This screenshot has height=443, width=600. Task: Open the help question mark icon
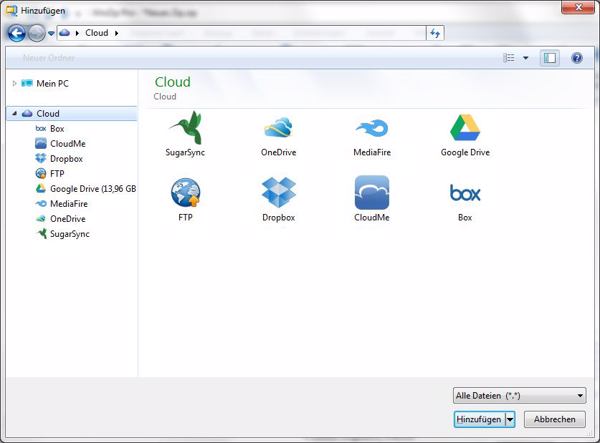pyautogui.click(x=577, y=58)
